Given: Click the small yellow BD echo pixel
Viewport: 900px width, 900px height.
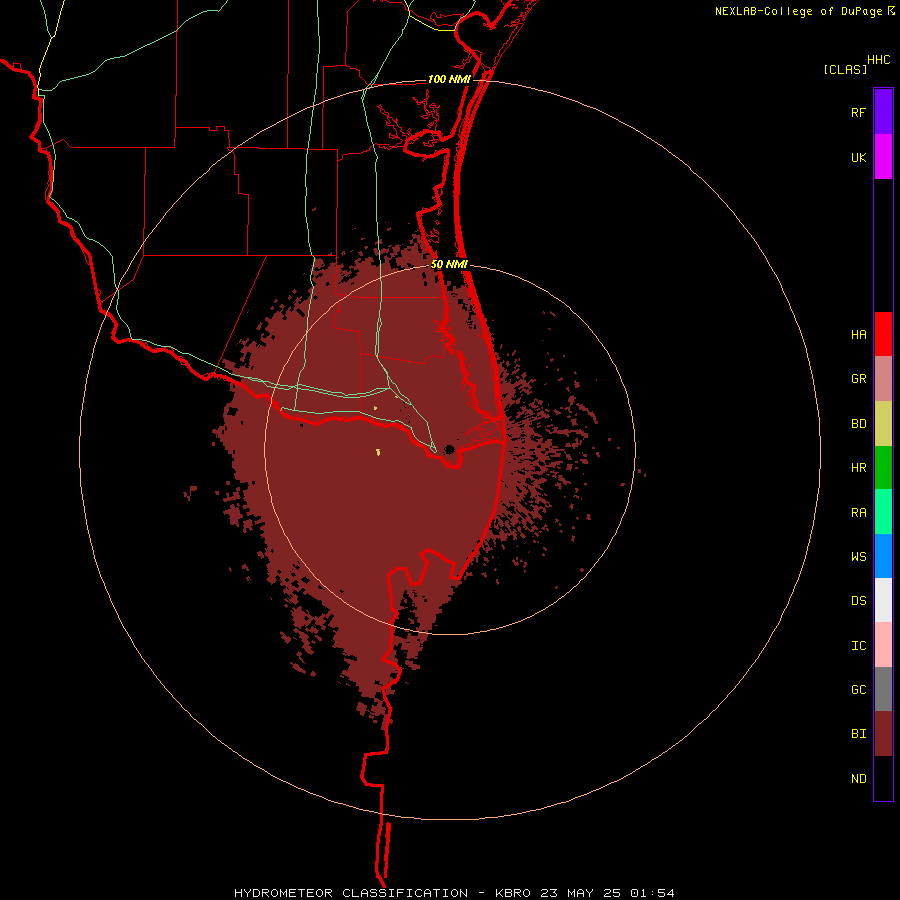Looking at the screenshot, I should point(378,452).
